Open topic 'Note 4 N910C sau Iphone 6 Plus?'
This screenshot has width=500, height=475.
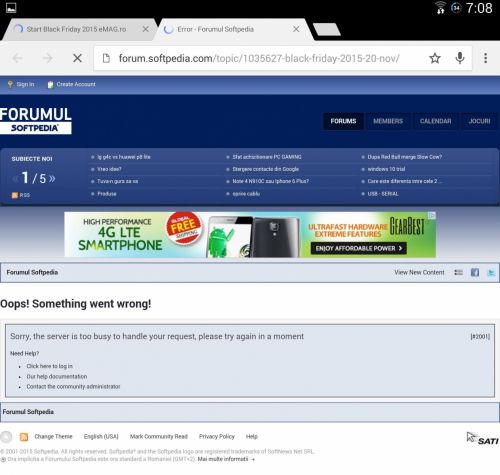coord(271,181)
